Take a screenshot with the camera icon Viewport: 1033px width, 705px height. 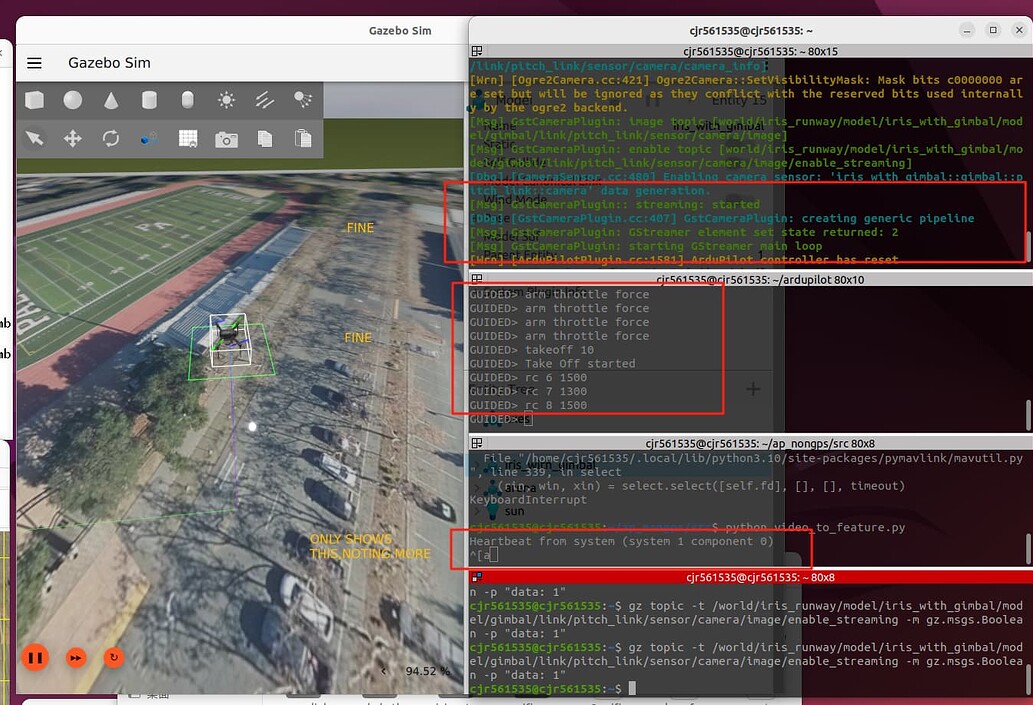pos(226,138)
